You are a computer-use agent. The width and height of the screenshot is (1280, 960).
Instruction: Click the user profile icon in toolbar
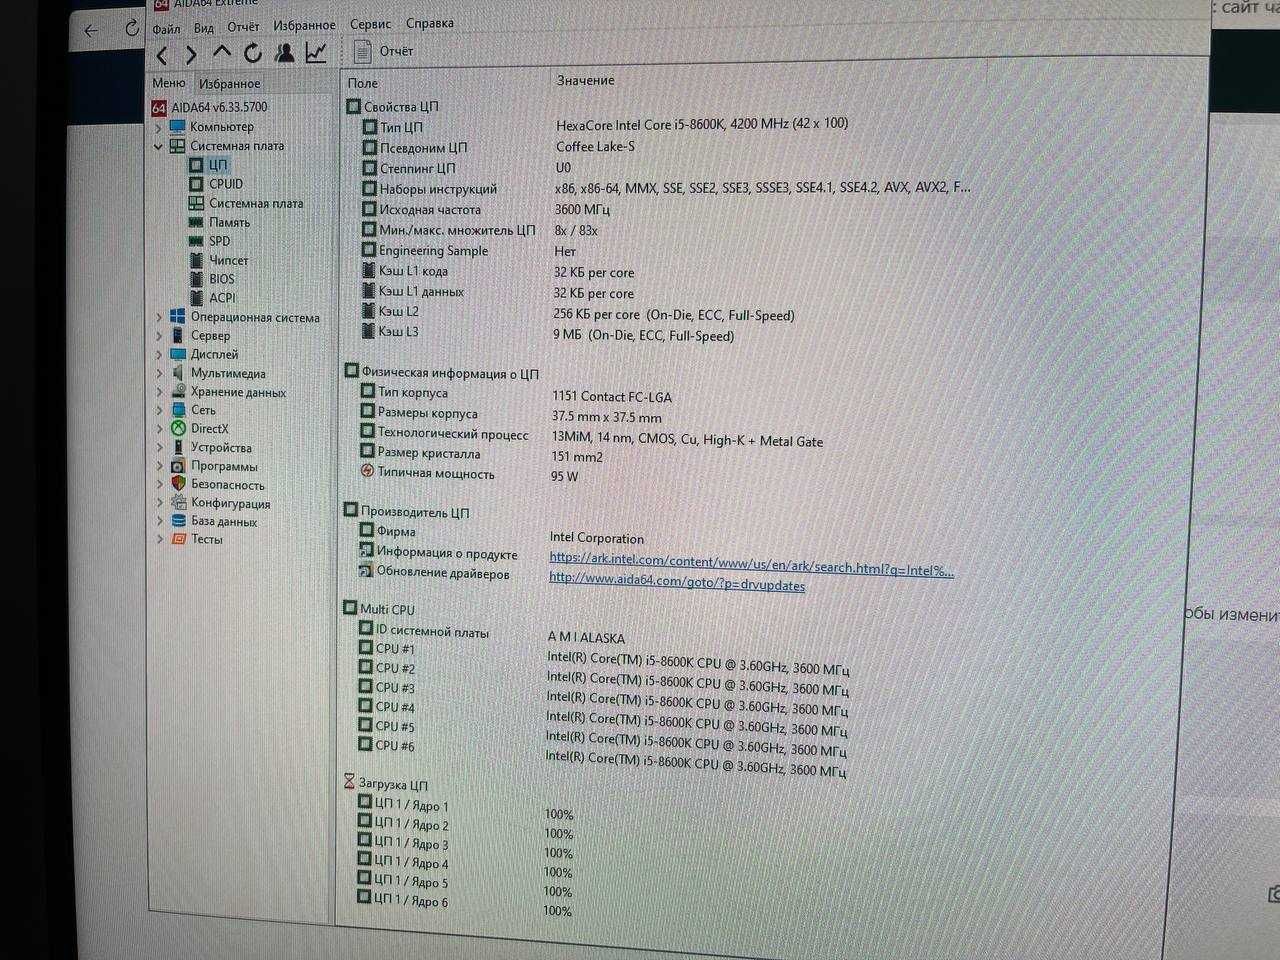tap(285, 52)
